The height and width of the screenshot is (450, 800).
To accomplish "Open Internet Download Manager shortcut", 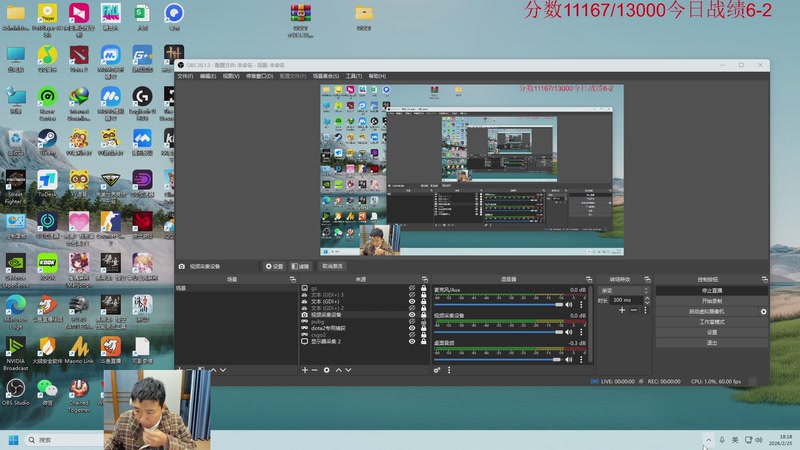I will 79,104.
